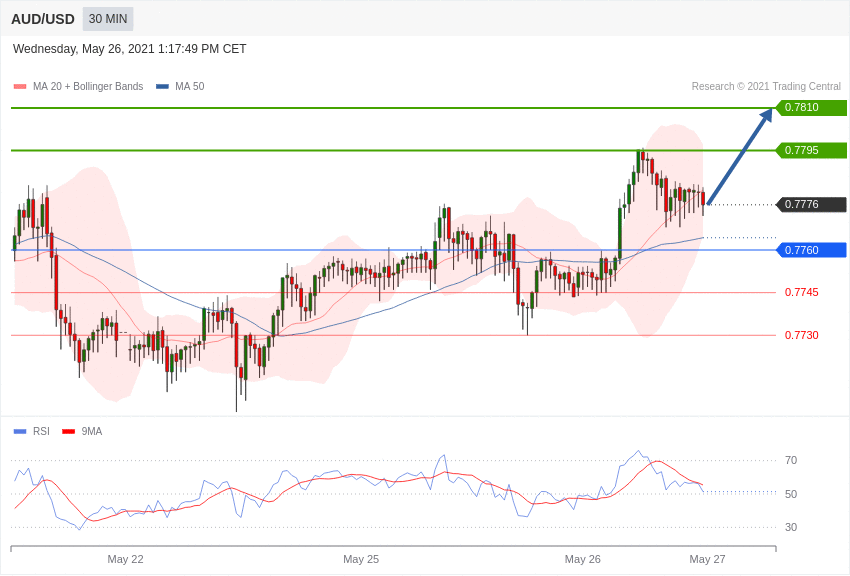Click the May 27 date axis label

[x=707, y=559]
